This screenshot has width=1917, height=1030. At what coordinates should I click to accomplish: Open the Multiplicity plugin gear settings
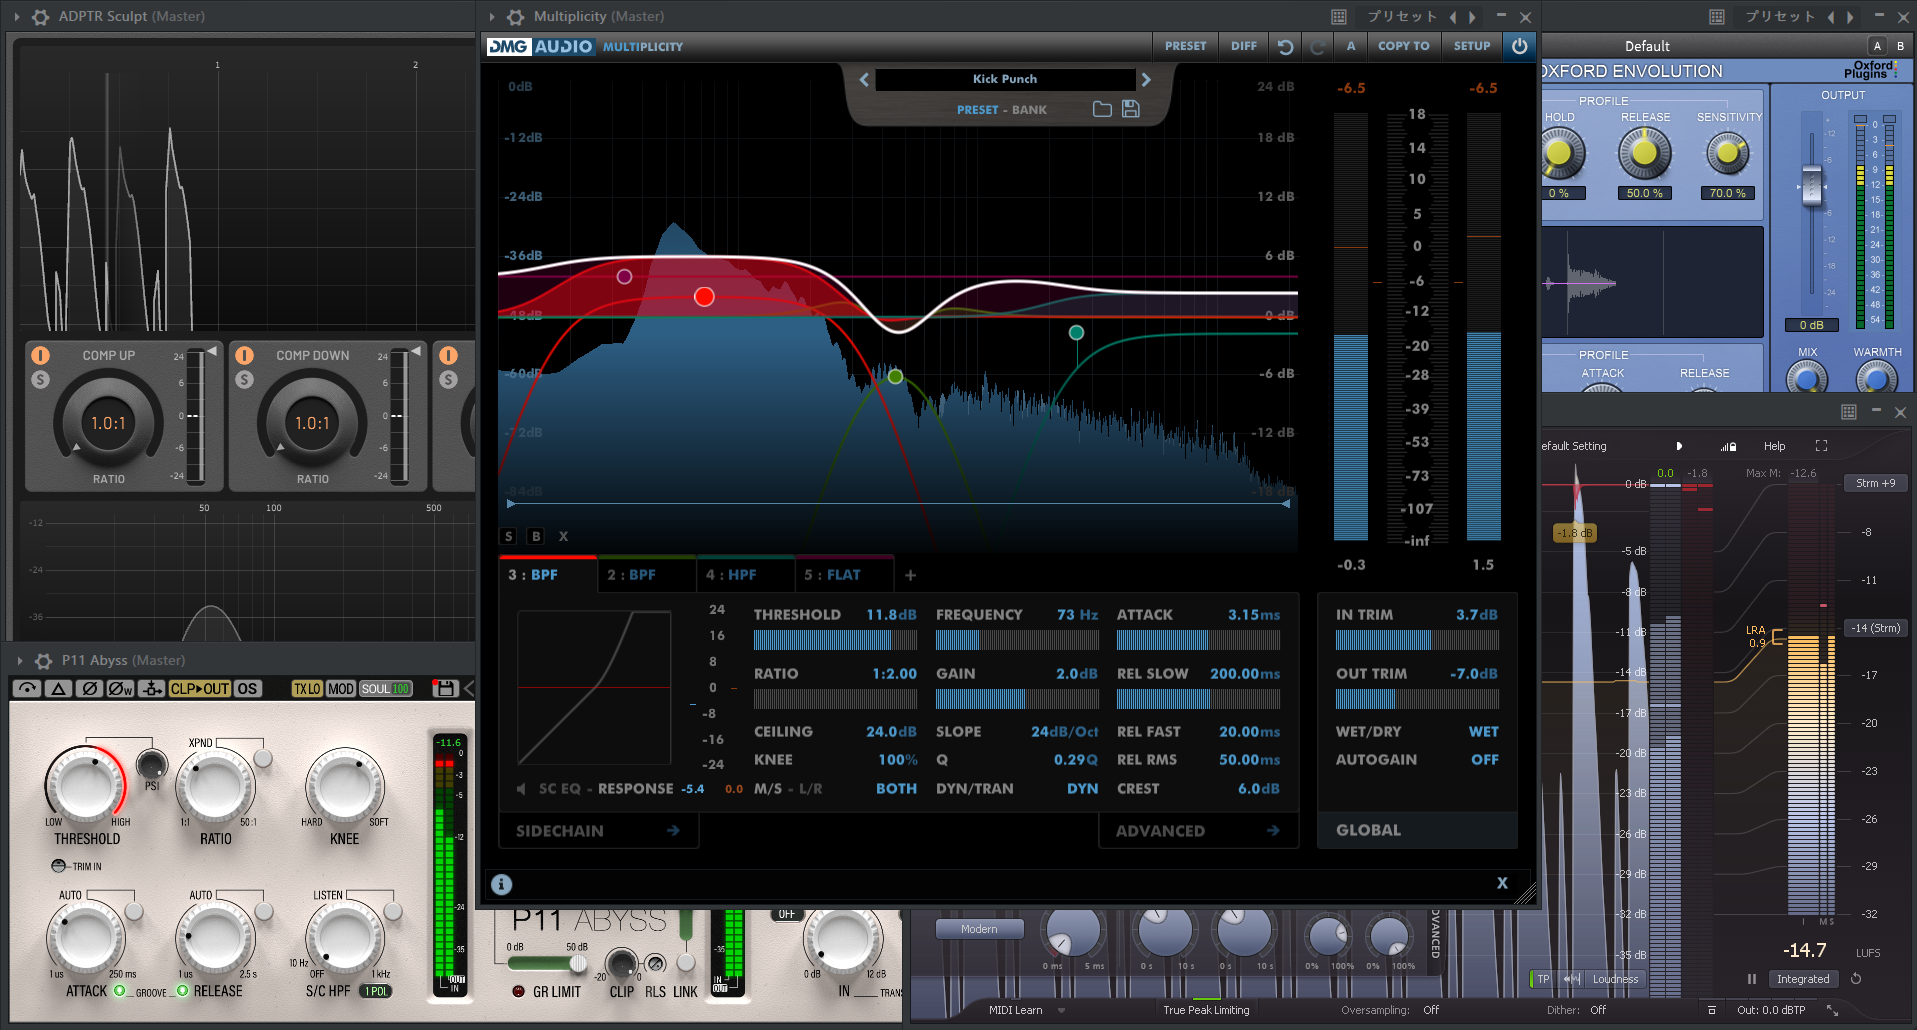point(515,17)
